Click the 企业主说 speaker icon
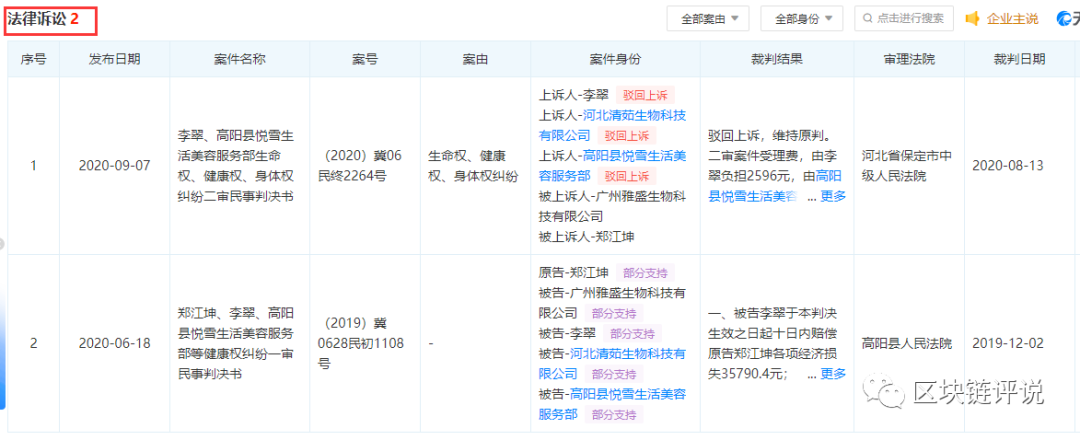 tap(972, 19)
